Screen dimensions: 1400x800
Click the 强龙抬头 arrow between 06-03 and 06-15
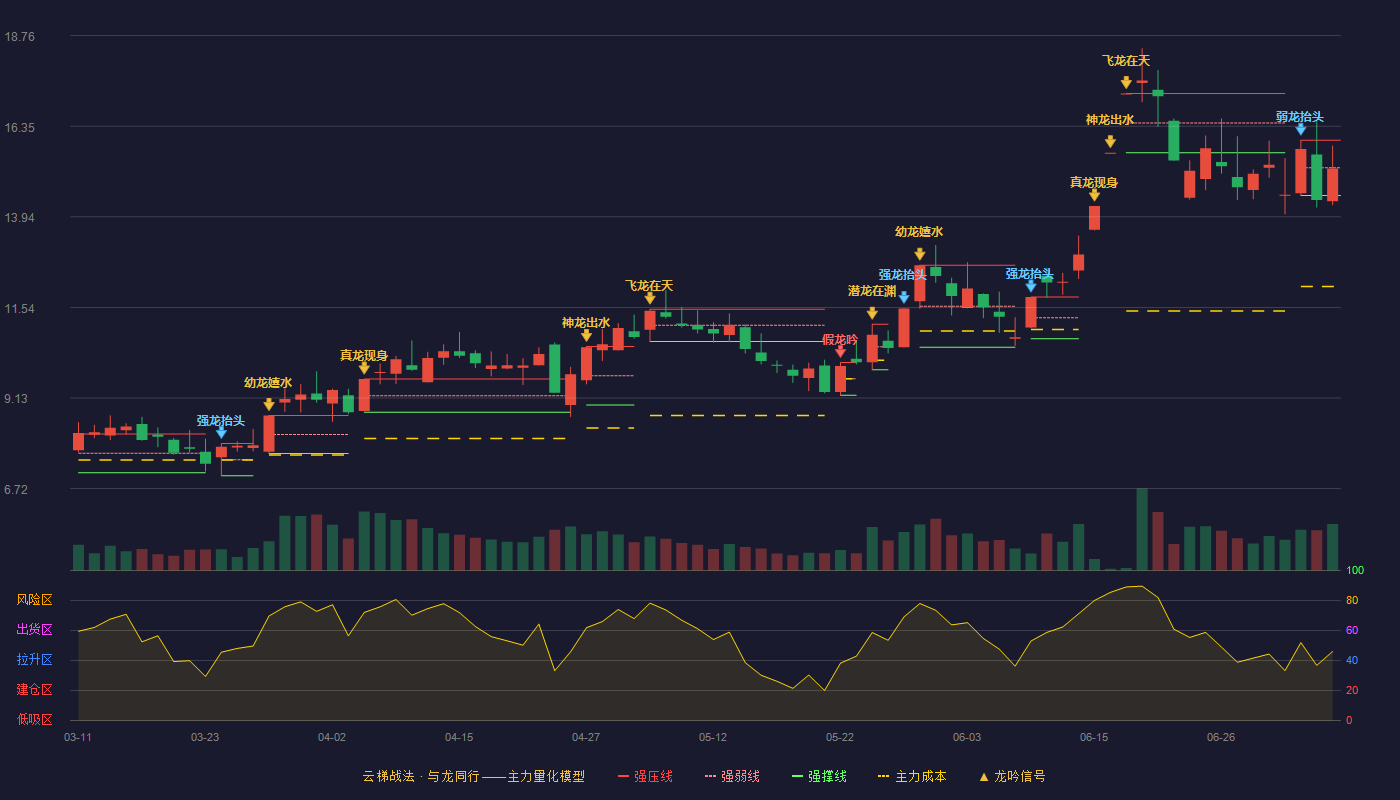1031,286
